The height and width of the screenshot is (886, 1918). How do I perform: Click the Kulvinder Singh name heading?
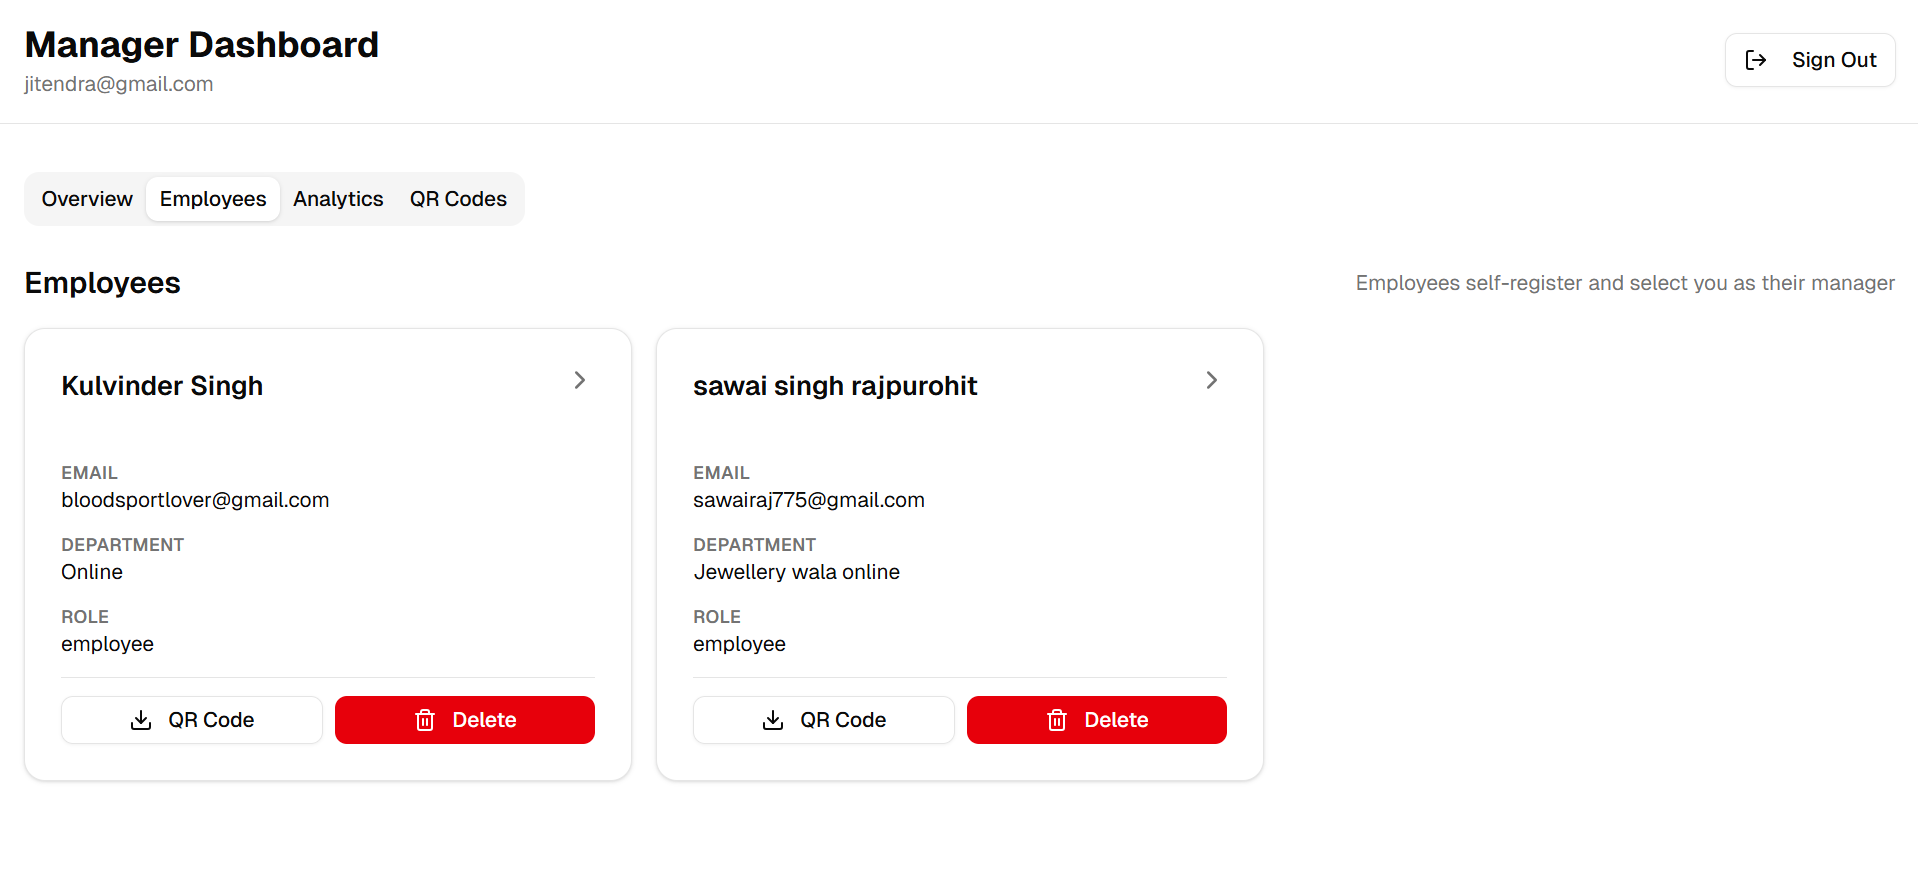pos(162,386)
